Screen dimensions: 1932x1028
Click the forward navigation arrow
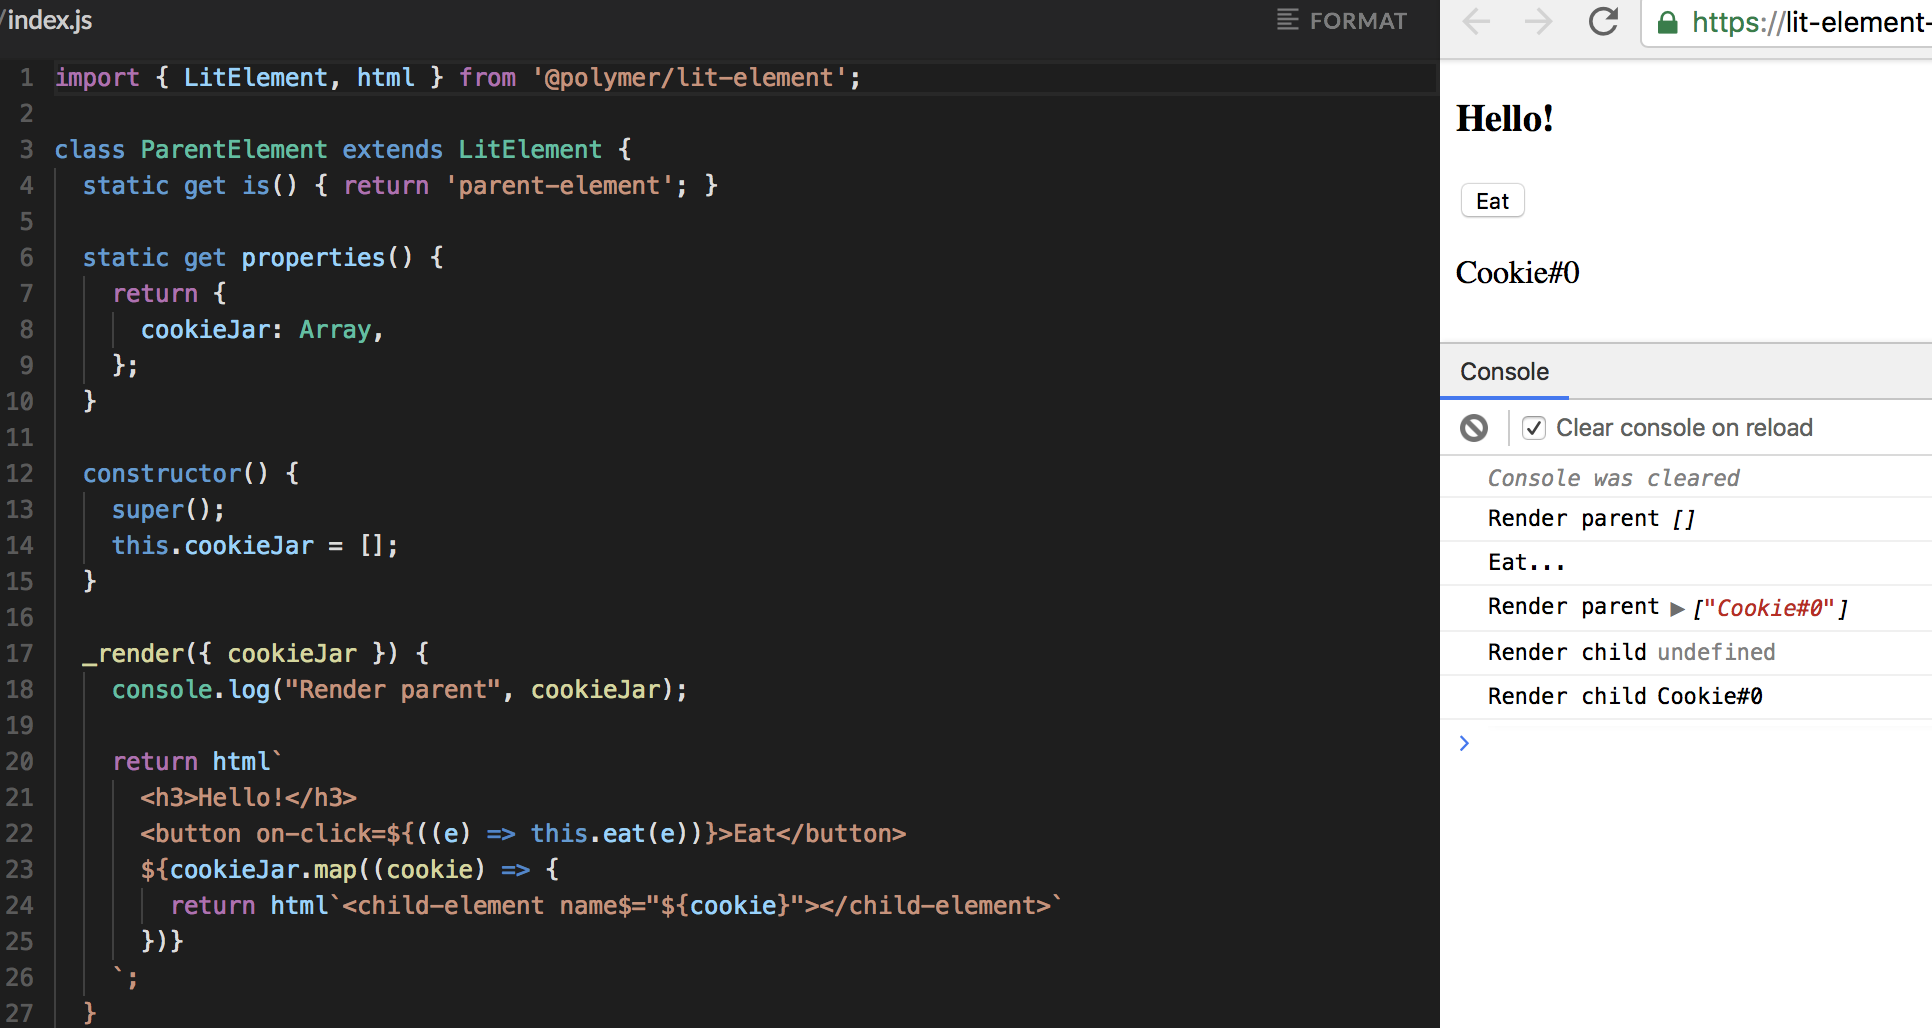coord(1538,22)
